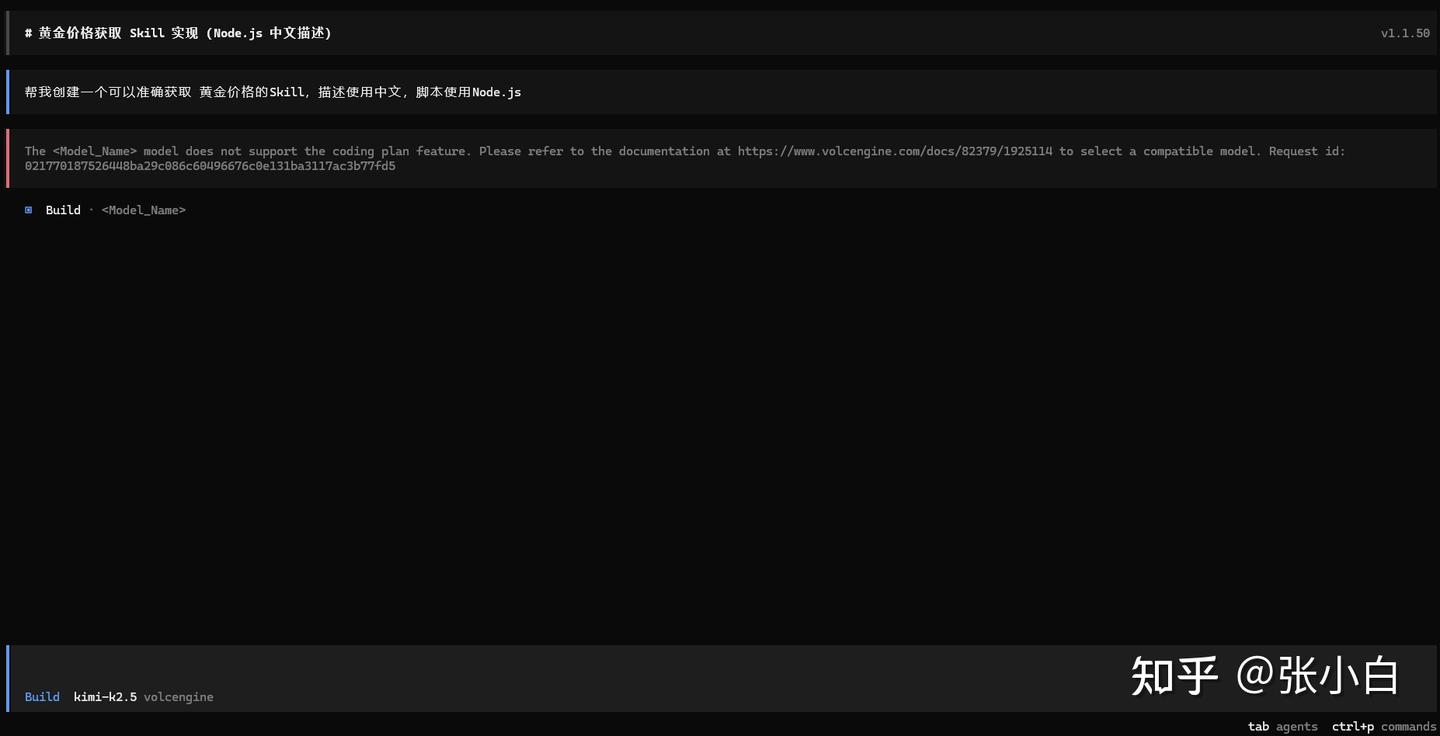The image size is (1440, 736).
Task: Click the small square Build icon
Action: click(29, 210)
